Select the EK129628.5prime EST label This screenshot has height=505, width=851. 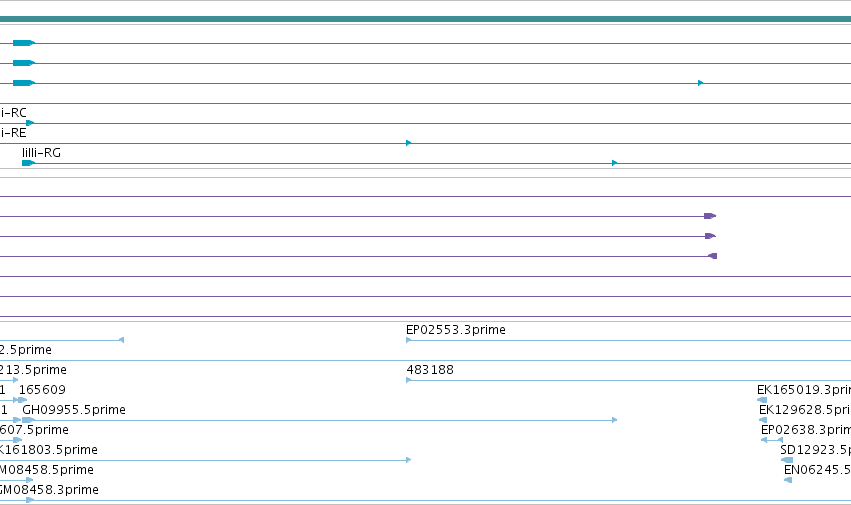[x=805, y=410]
